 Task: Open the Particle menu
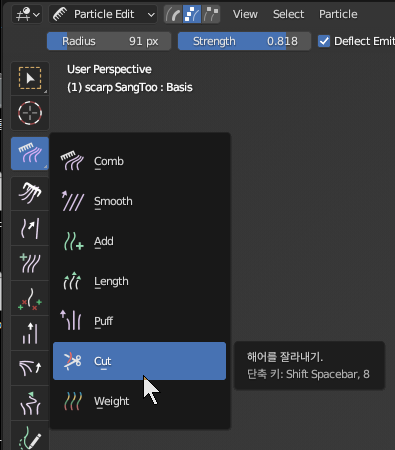(338, 14)
